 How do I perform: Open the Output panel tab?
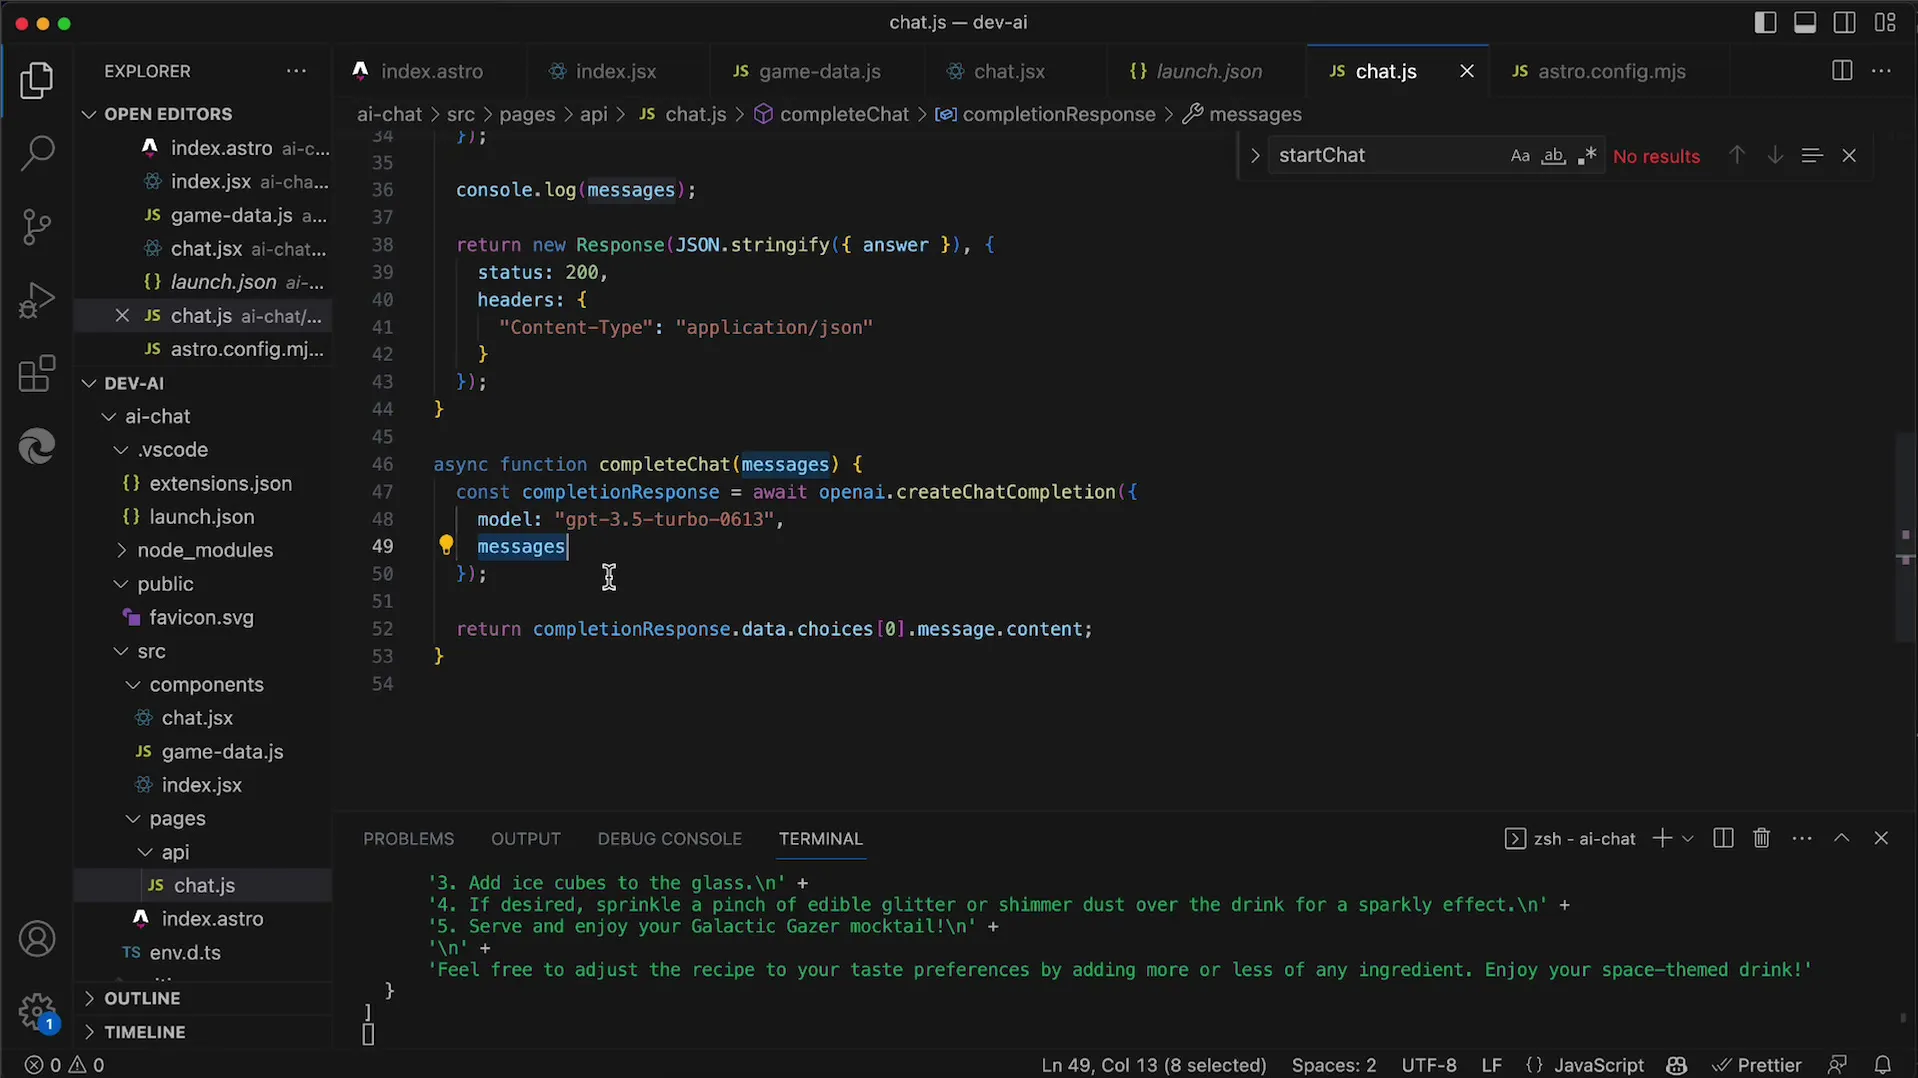(525, 839)
